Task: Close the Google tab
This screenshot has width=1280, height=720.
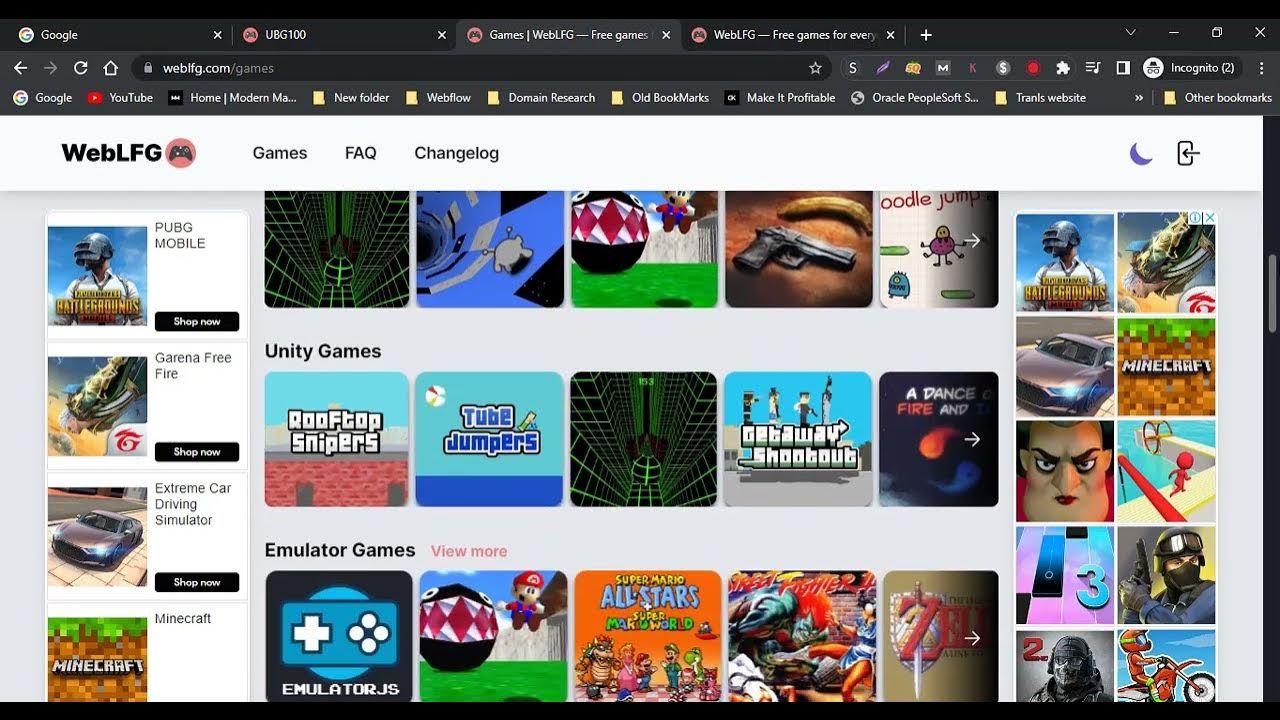Action: coord(218,35)
